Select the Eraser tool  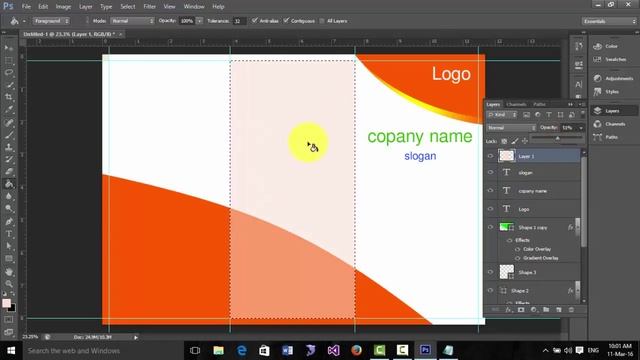(9, 171)
